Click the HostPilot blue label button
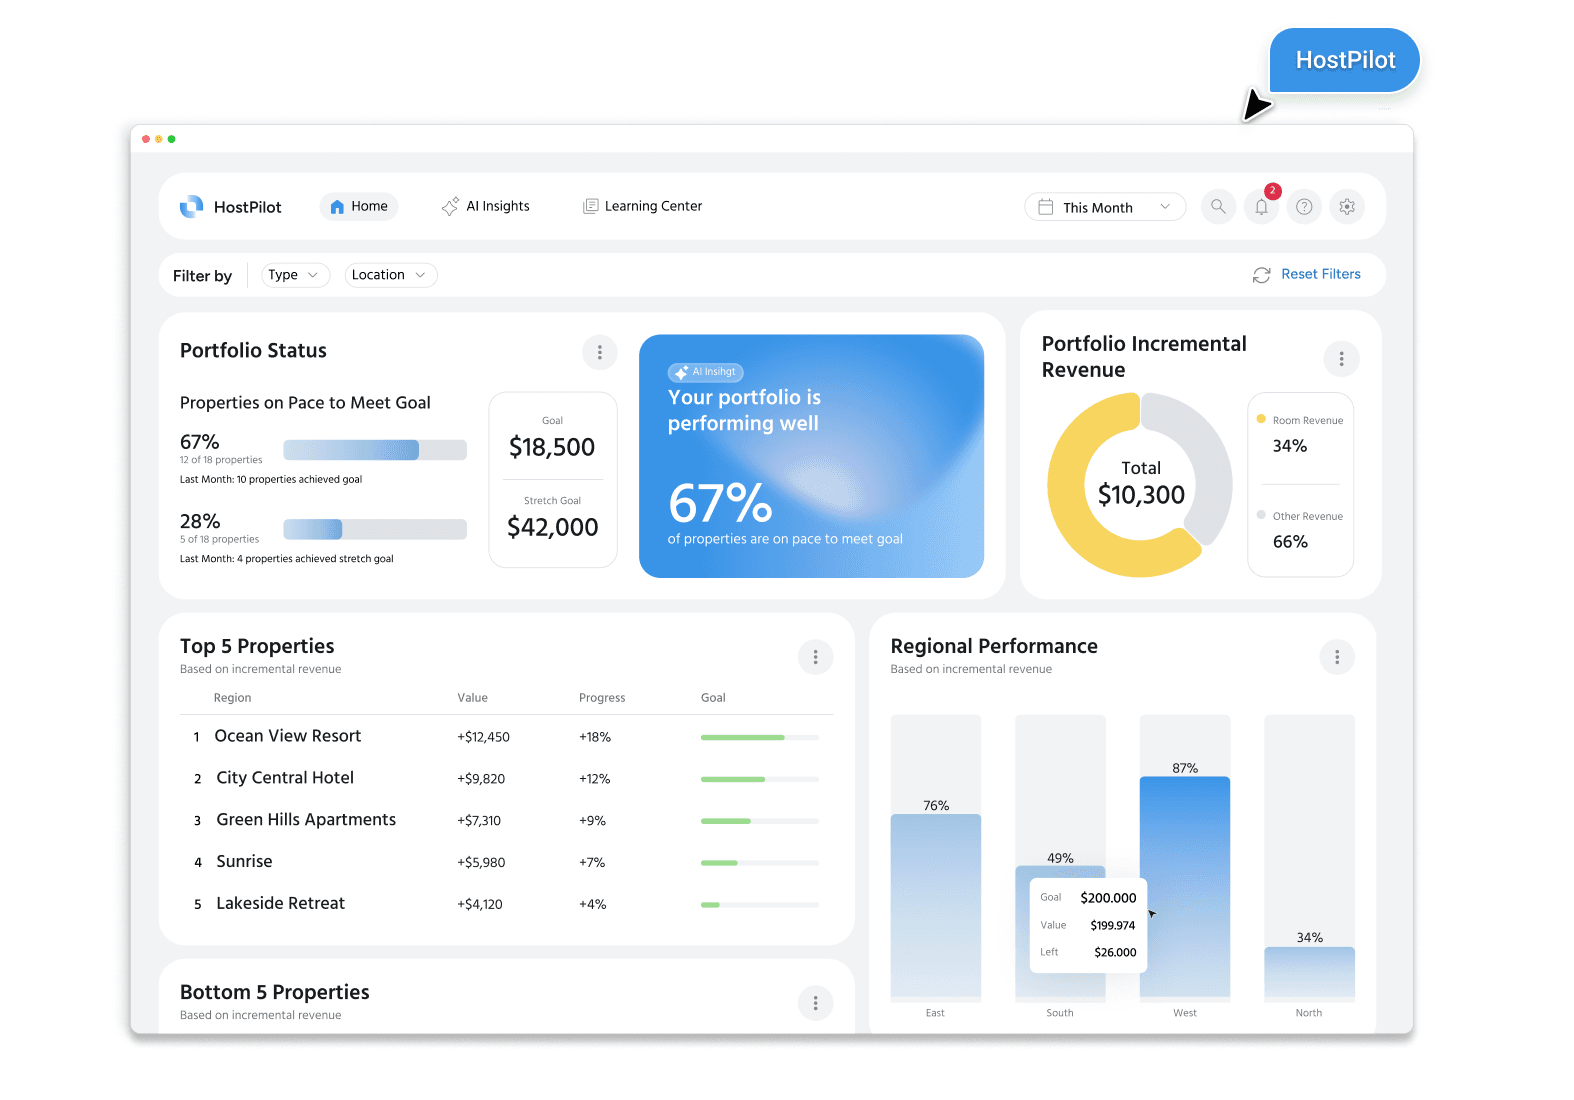Viewport: 1574px width, 1100px height. coord(1345,60)
